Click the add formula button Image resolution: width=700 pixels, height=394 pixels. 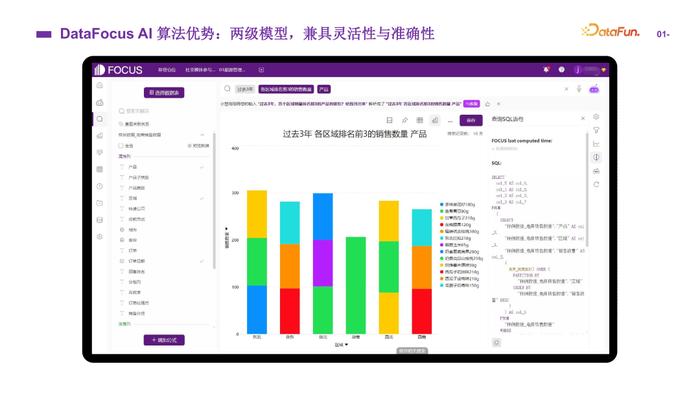point(164,340)
